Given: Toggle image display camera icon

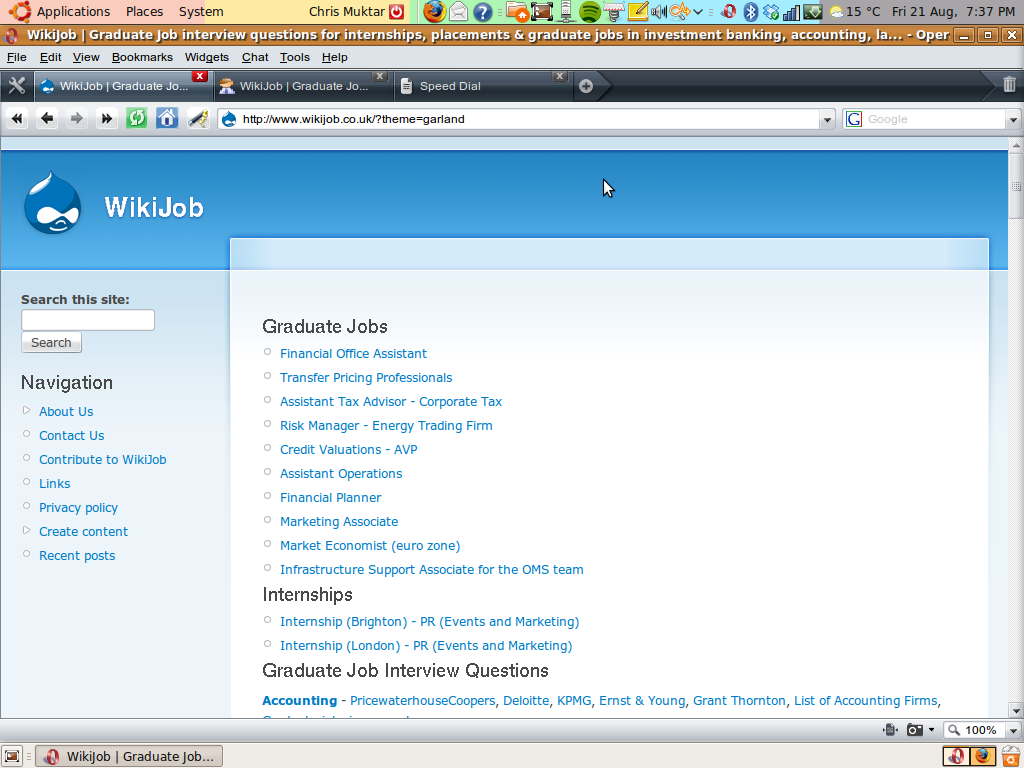Looking at the screenshot, I should tap(915, 729).
